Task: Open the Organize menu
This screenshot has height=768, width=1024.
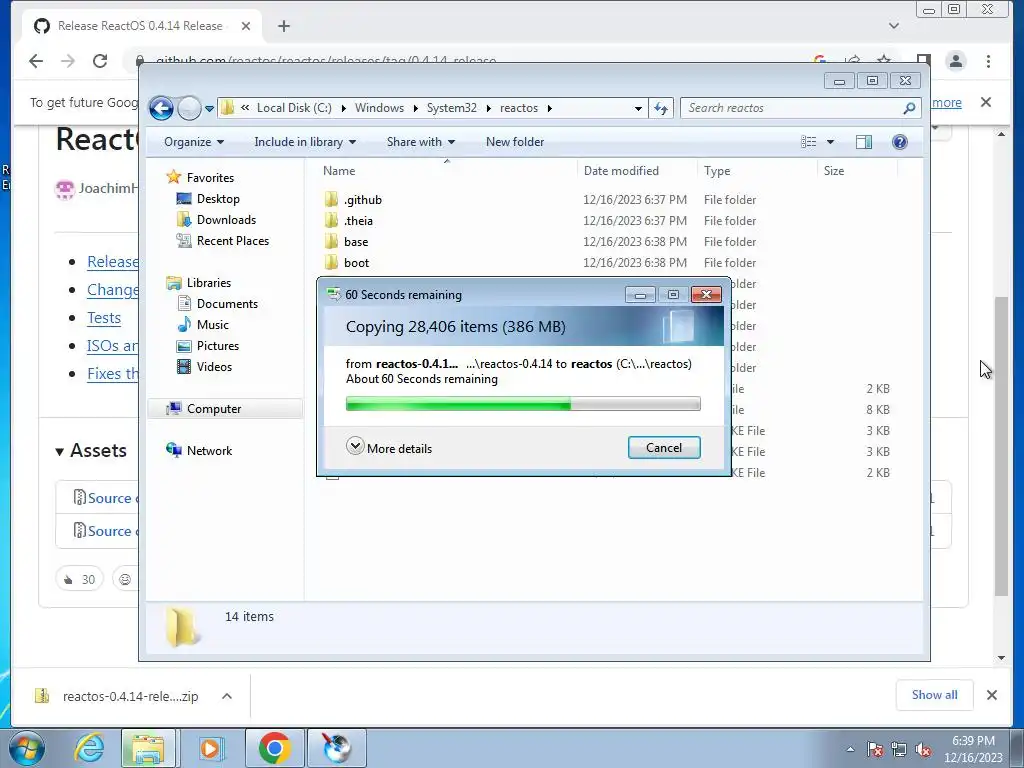Action: (x=194, y=142)
